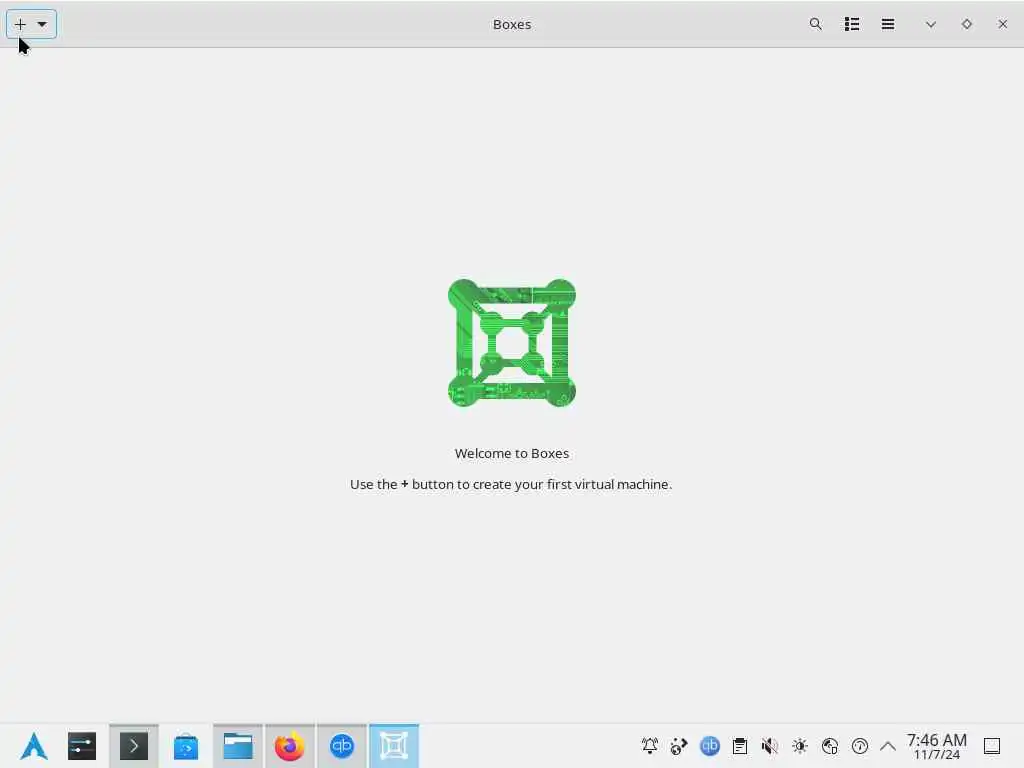The height and width of the screenshot is (768, 1024).
Task: Open qBittorrent from the taskbar
Action: pyautogui.click(x=342, y=746)
